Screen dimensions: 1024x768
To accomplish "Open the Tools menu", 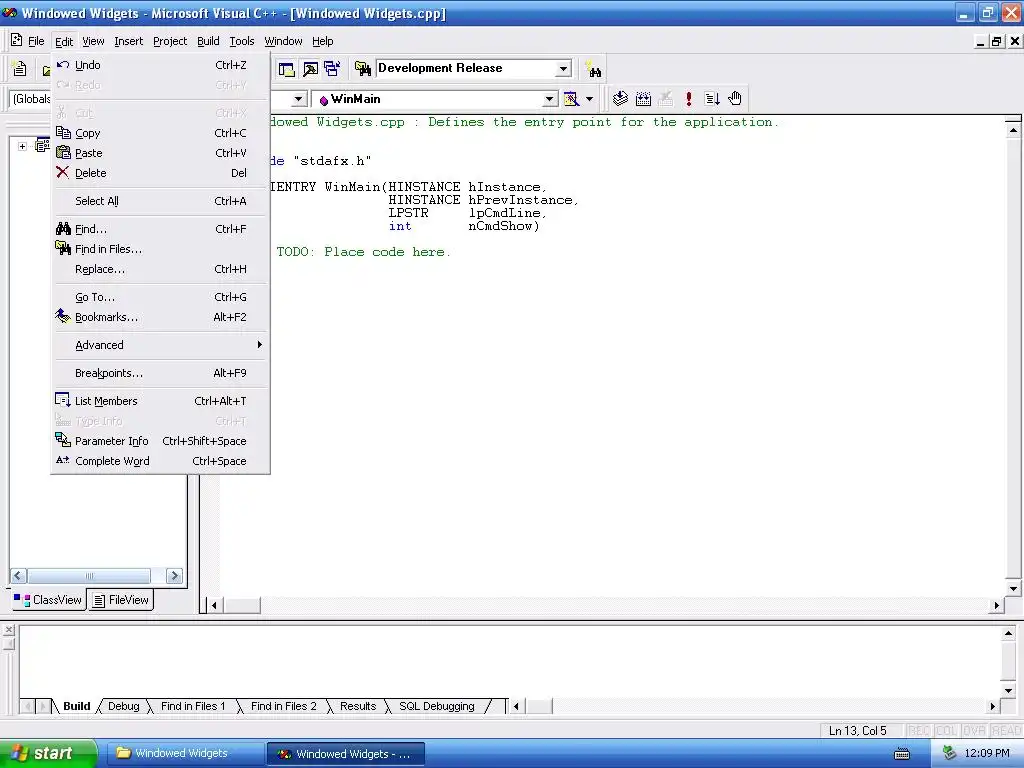I will (x=242, y=41).
